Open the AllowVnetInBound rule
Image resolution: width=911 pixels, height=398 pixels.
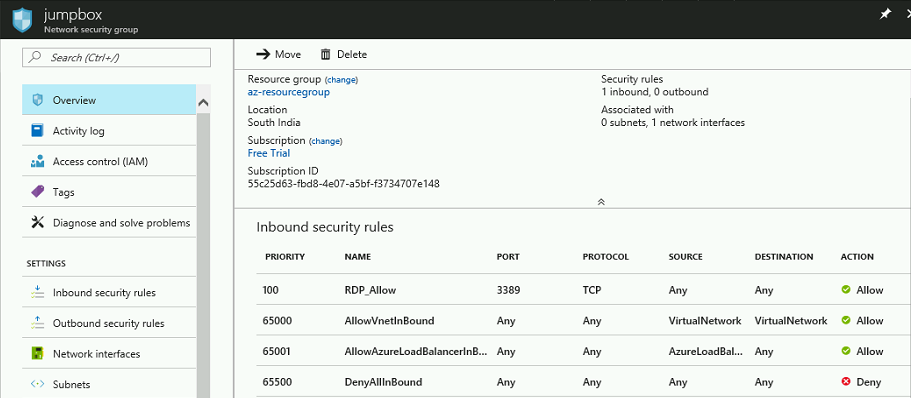tap(389, 321)
